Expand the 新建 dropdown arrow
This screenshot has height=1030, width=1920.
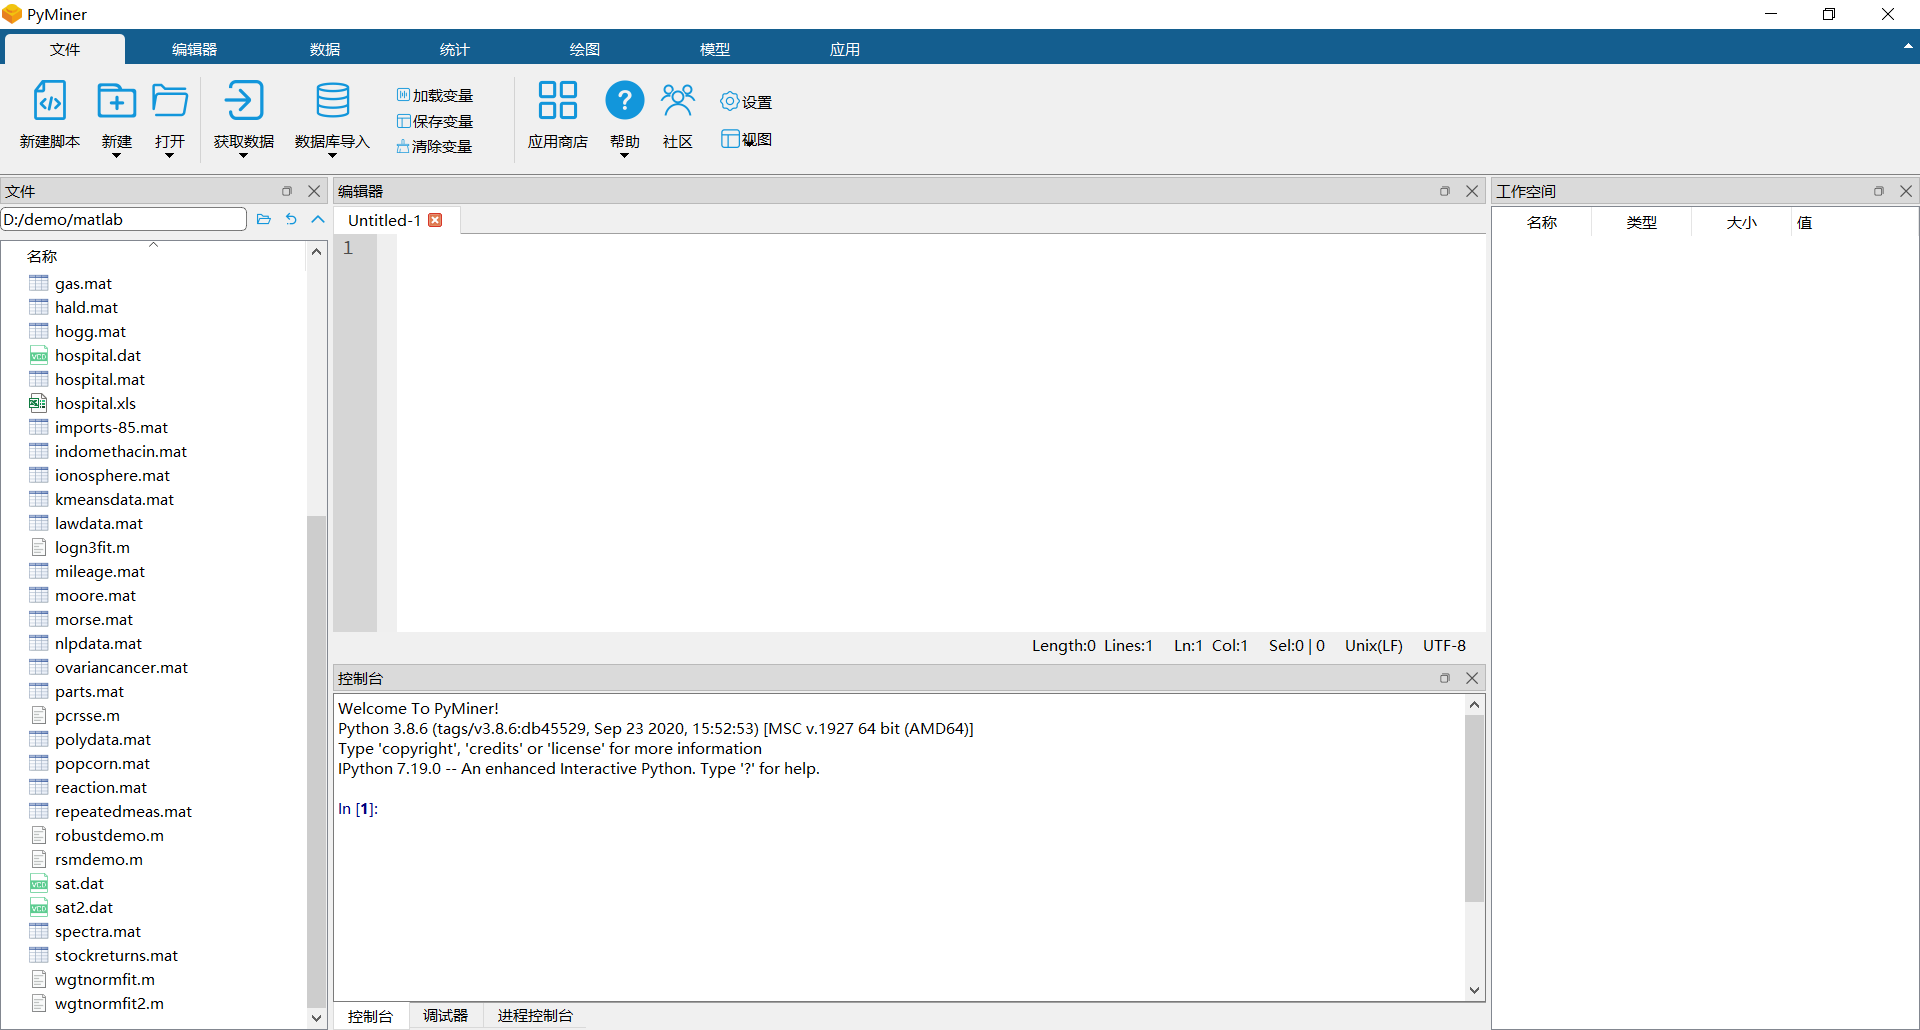[117, 156]
